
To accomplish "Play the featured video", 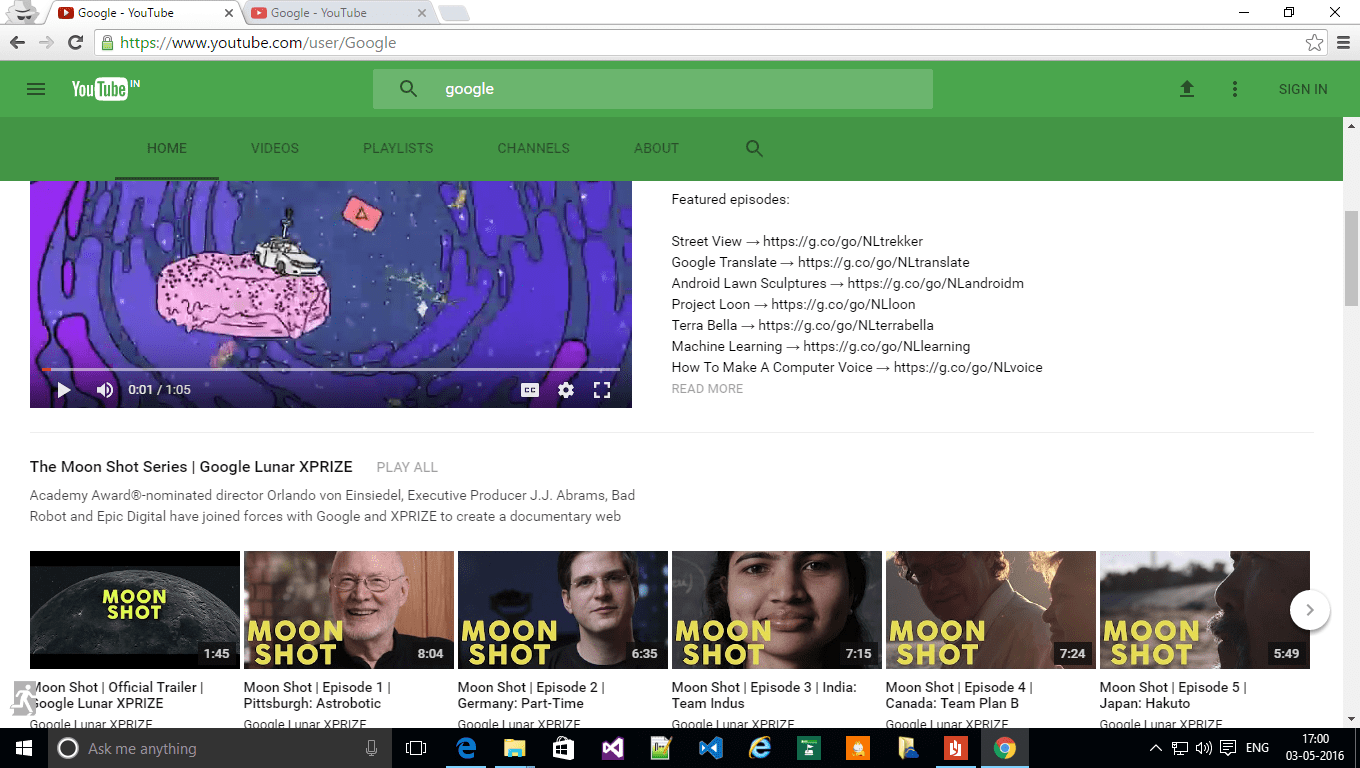I will click(x=63, y=390).
